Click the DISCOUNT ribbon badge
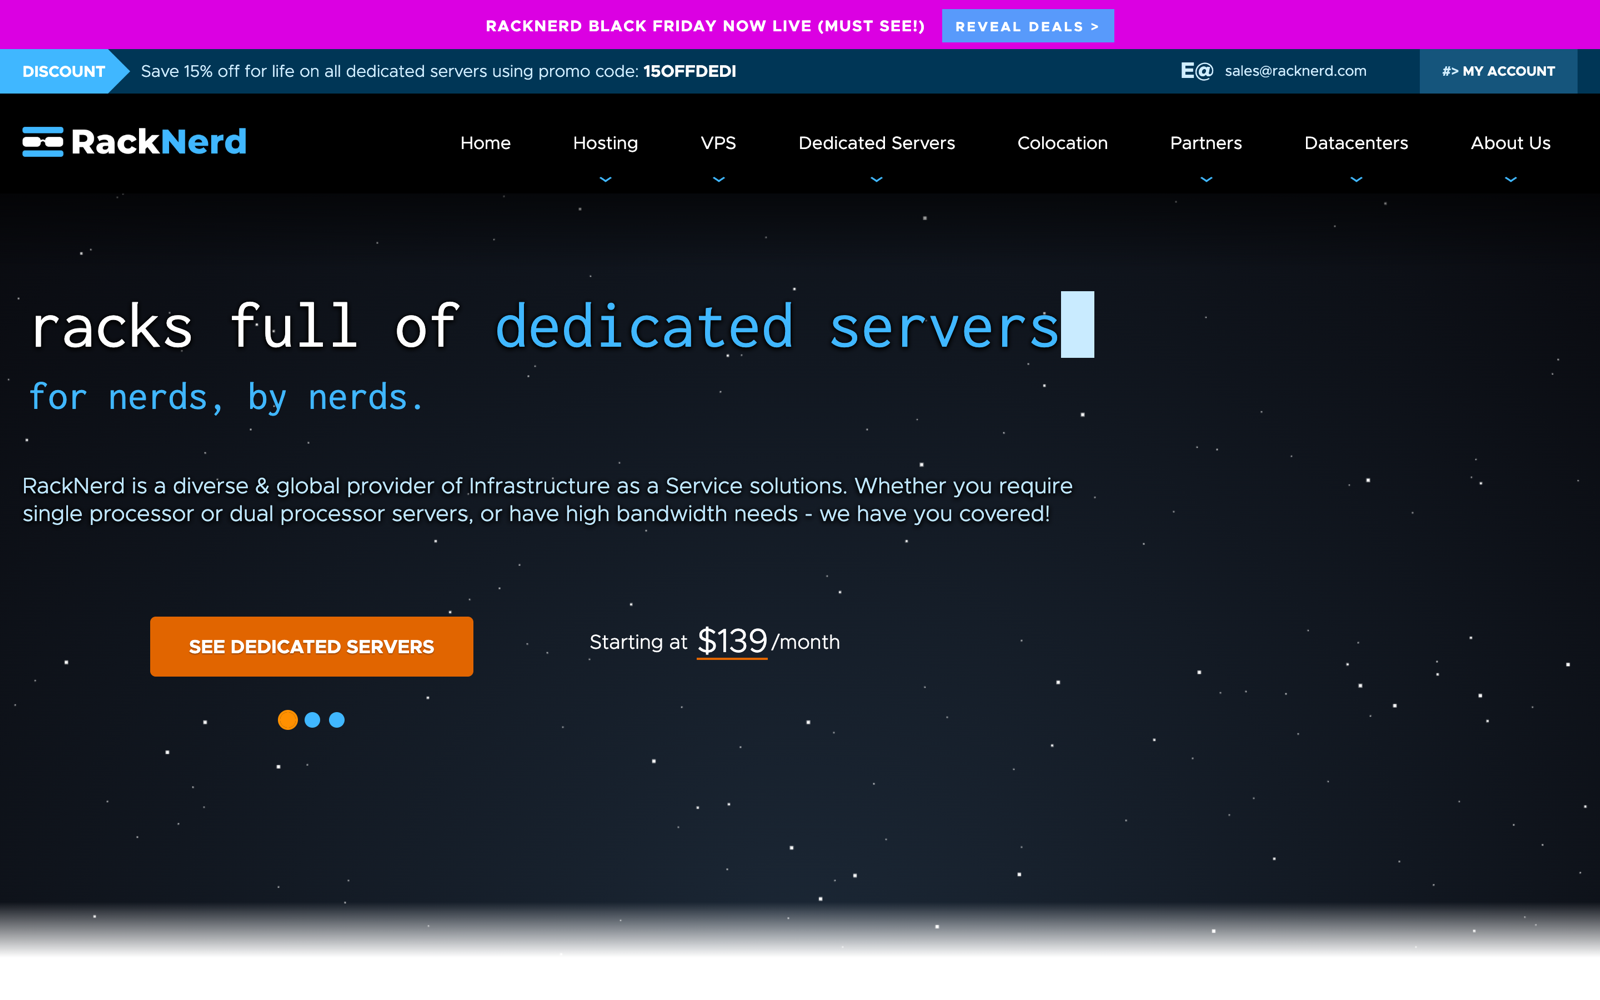This screenshot has height=1000, width=1600. tap(62, 71)
